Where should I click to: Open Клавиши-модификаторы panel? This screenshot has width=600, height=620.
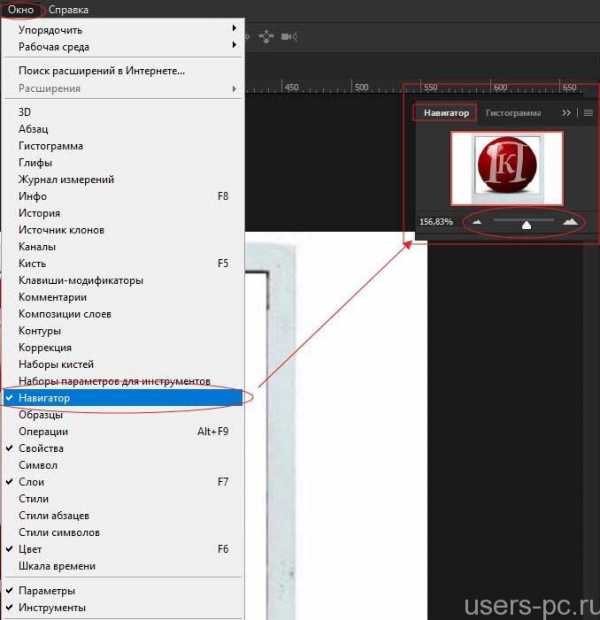click(x=123, y=280)
